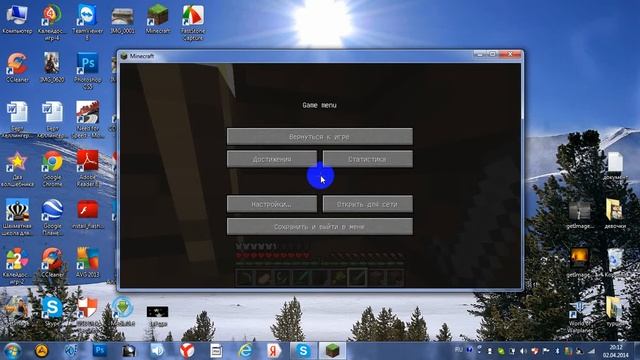Click the Minecraft grass block taskbar button
Image resolution: width=640 pixels, height=360 pixels.
click(332, 351)
